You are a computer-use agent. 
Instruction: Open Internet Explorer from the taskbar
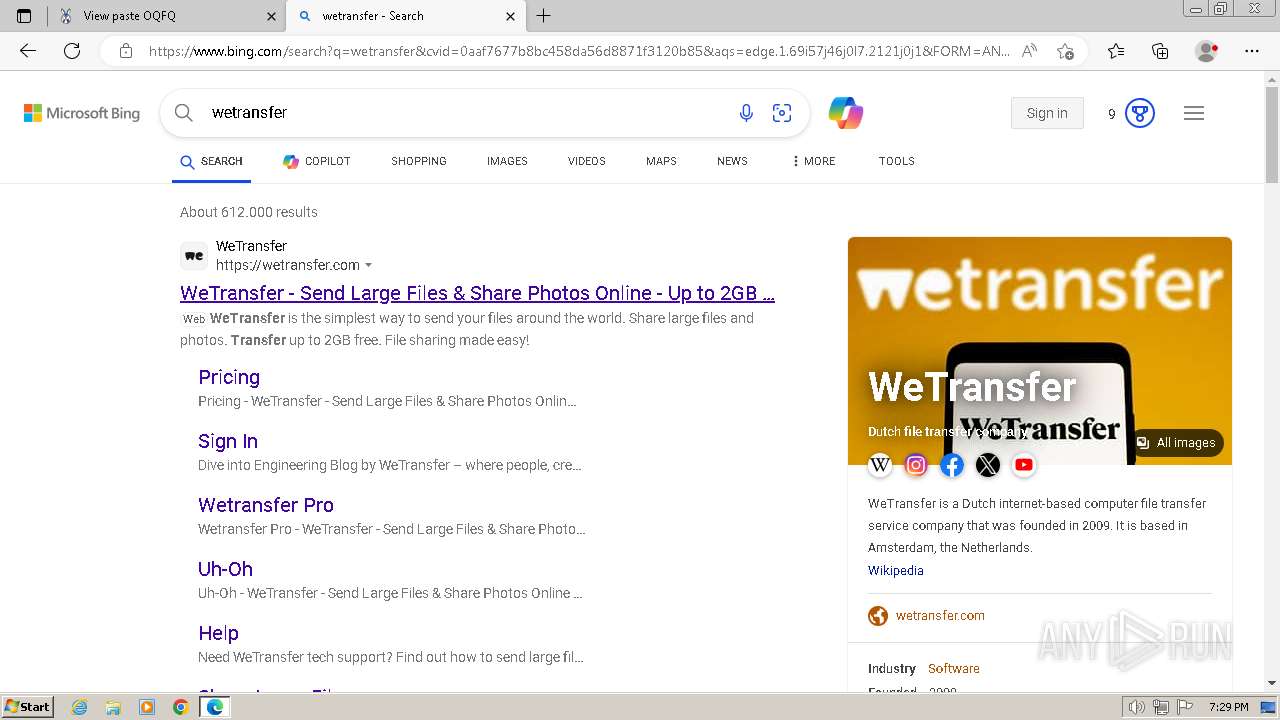point(80,707)
